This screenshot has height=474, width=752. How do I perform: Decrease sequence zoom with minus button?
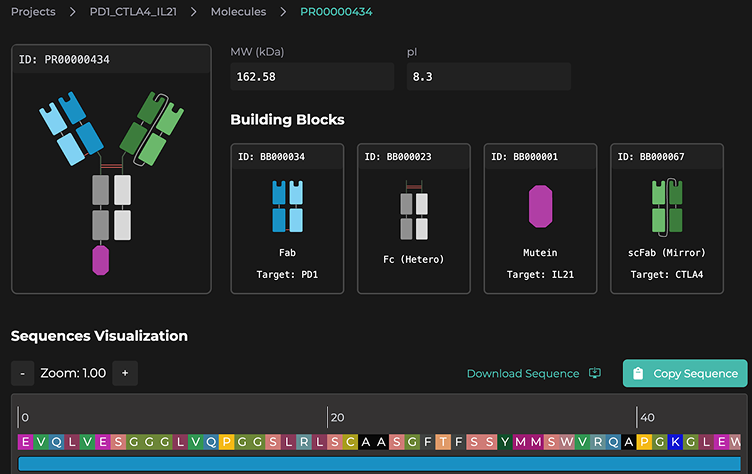(x=23, y=373)
